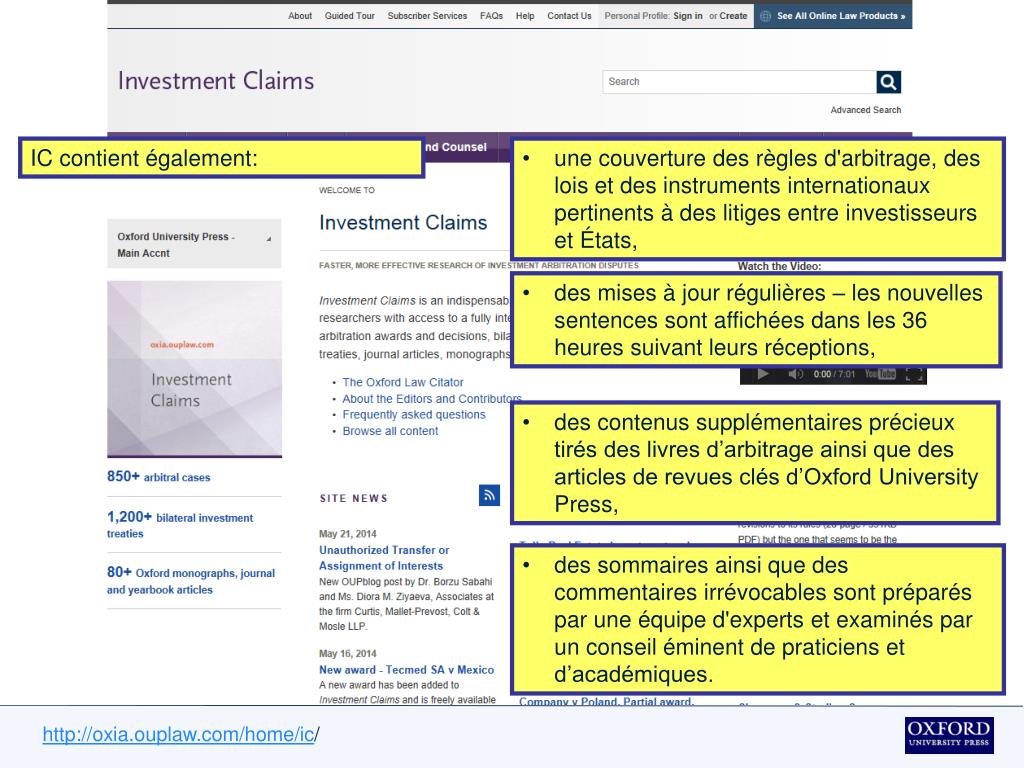The width and height of the screenshot is (1024, 768).
Task: Click the globe icon beside See All Online Law Products
Action: click(x=765, y=16)
